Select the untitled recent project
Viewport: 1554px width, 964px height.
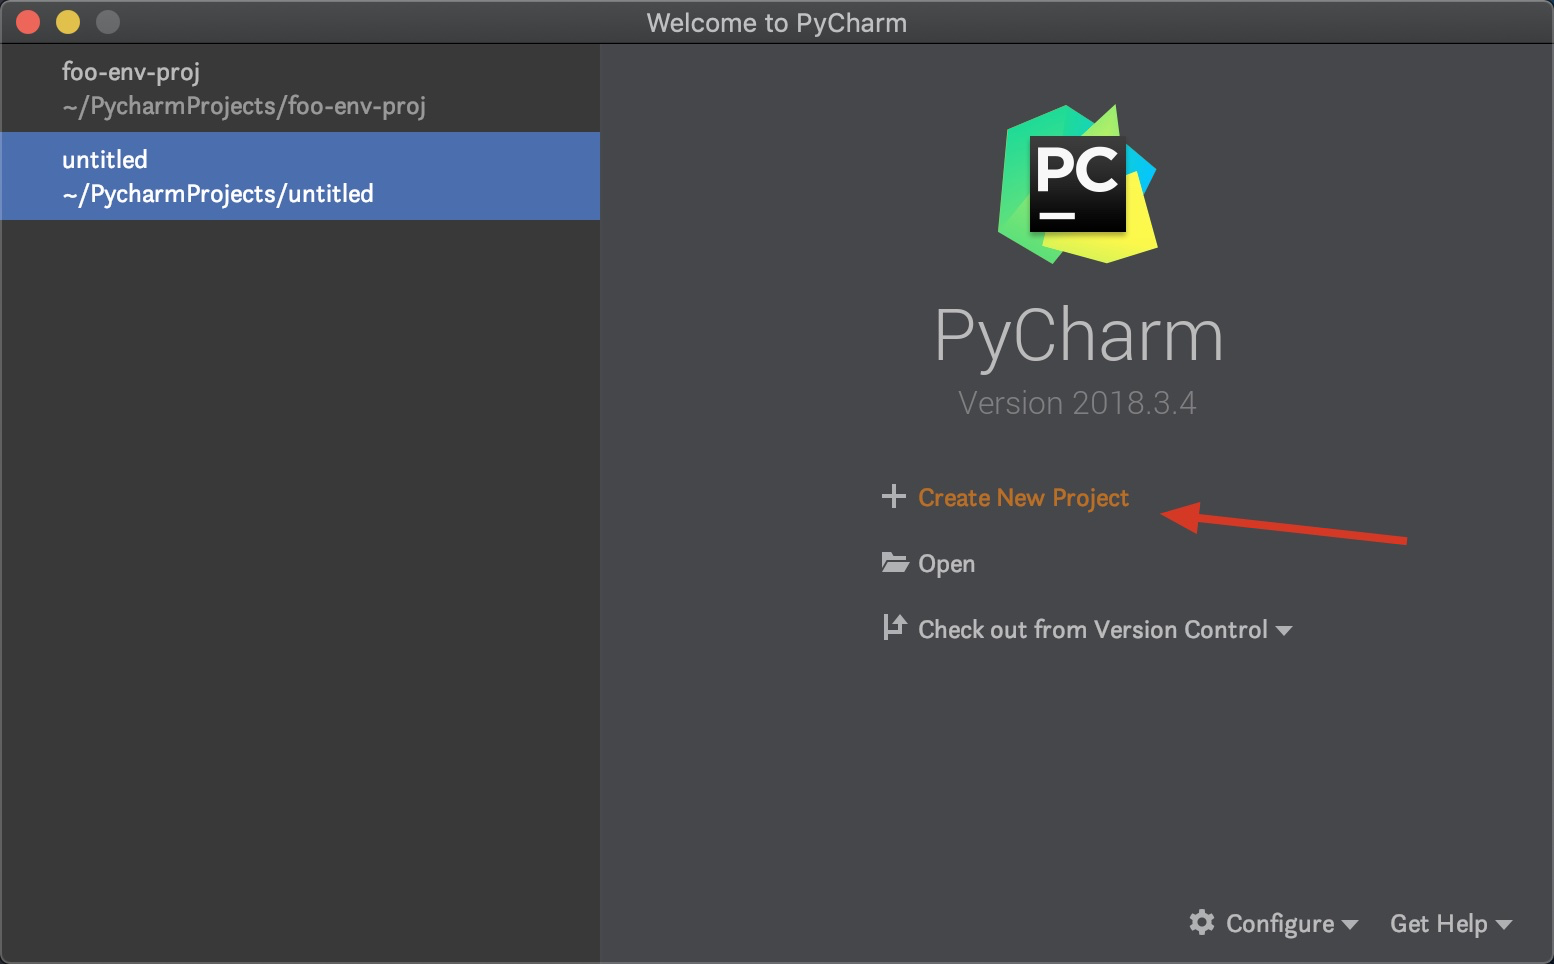300,176
